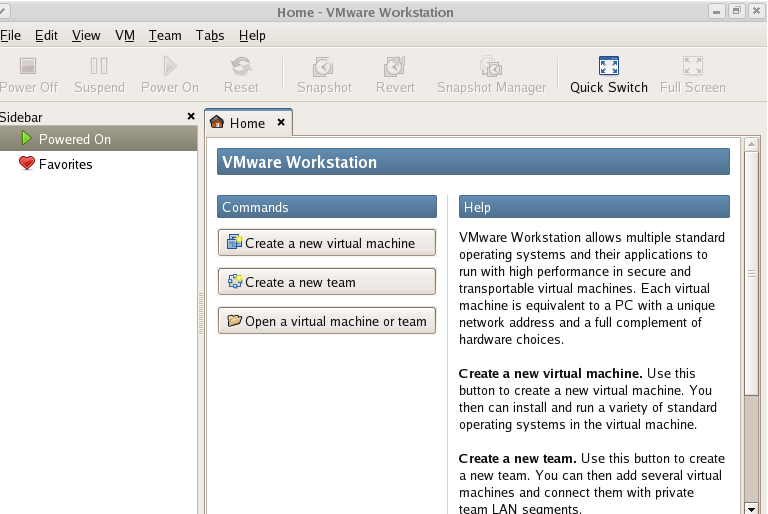
Task: Click the Commands section header
Action: [327, 207]
